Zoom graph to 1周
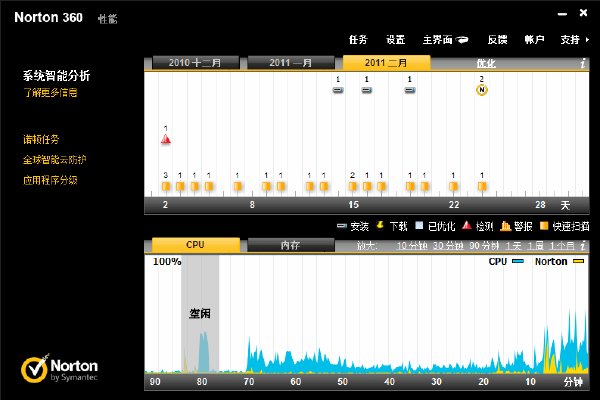This screenshot has height=400, width=600. click(x=535, y=246)
